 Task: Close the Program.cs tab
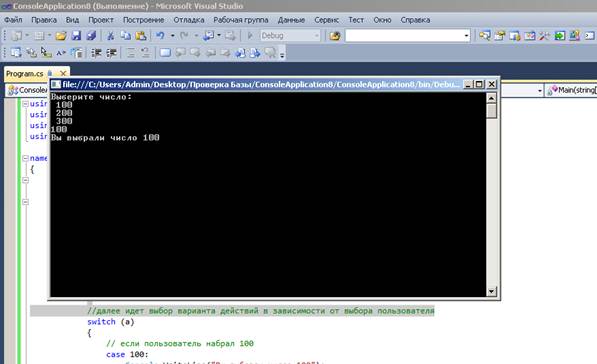(x=63, y=73)
